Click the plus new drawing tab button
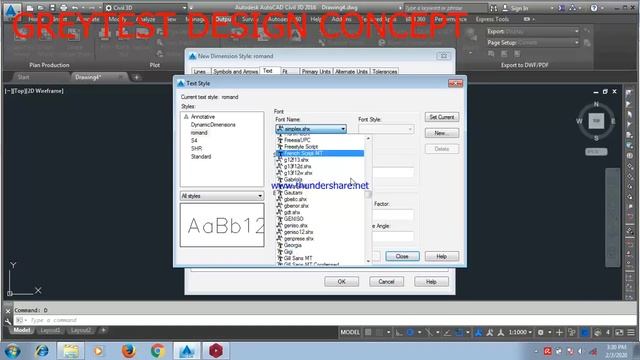 click(136, 77)
